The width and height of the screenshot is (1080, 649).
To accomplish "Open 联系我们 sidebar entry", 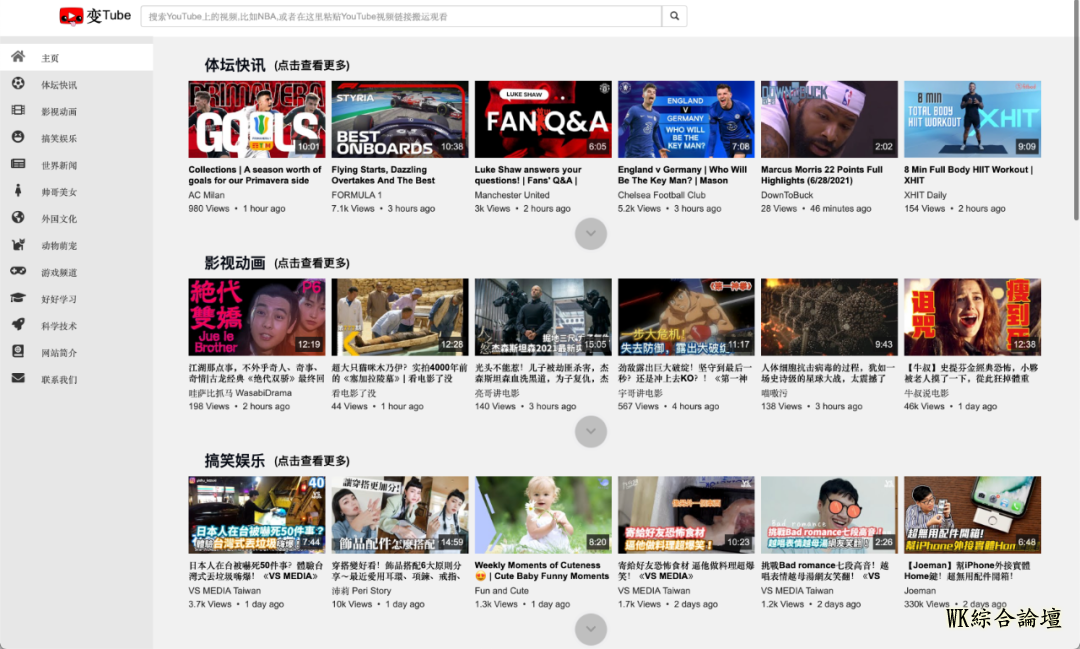I will pyautogui.click(x=59, y=380).
